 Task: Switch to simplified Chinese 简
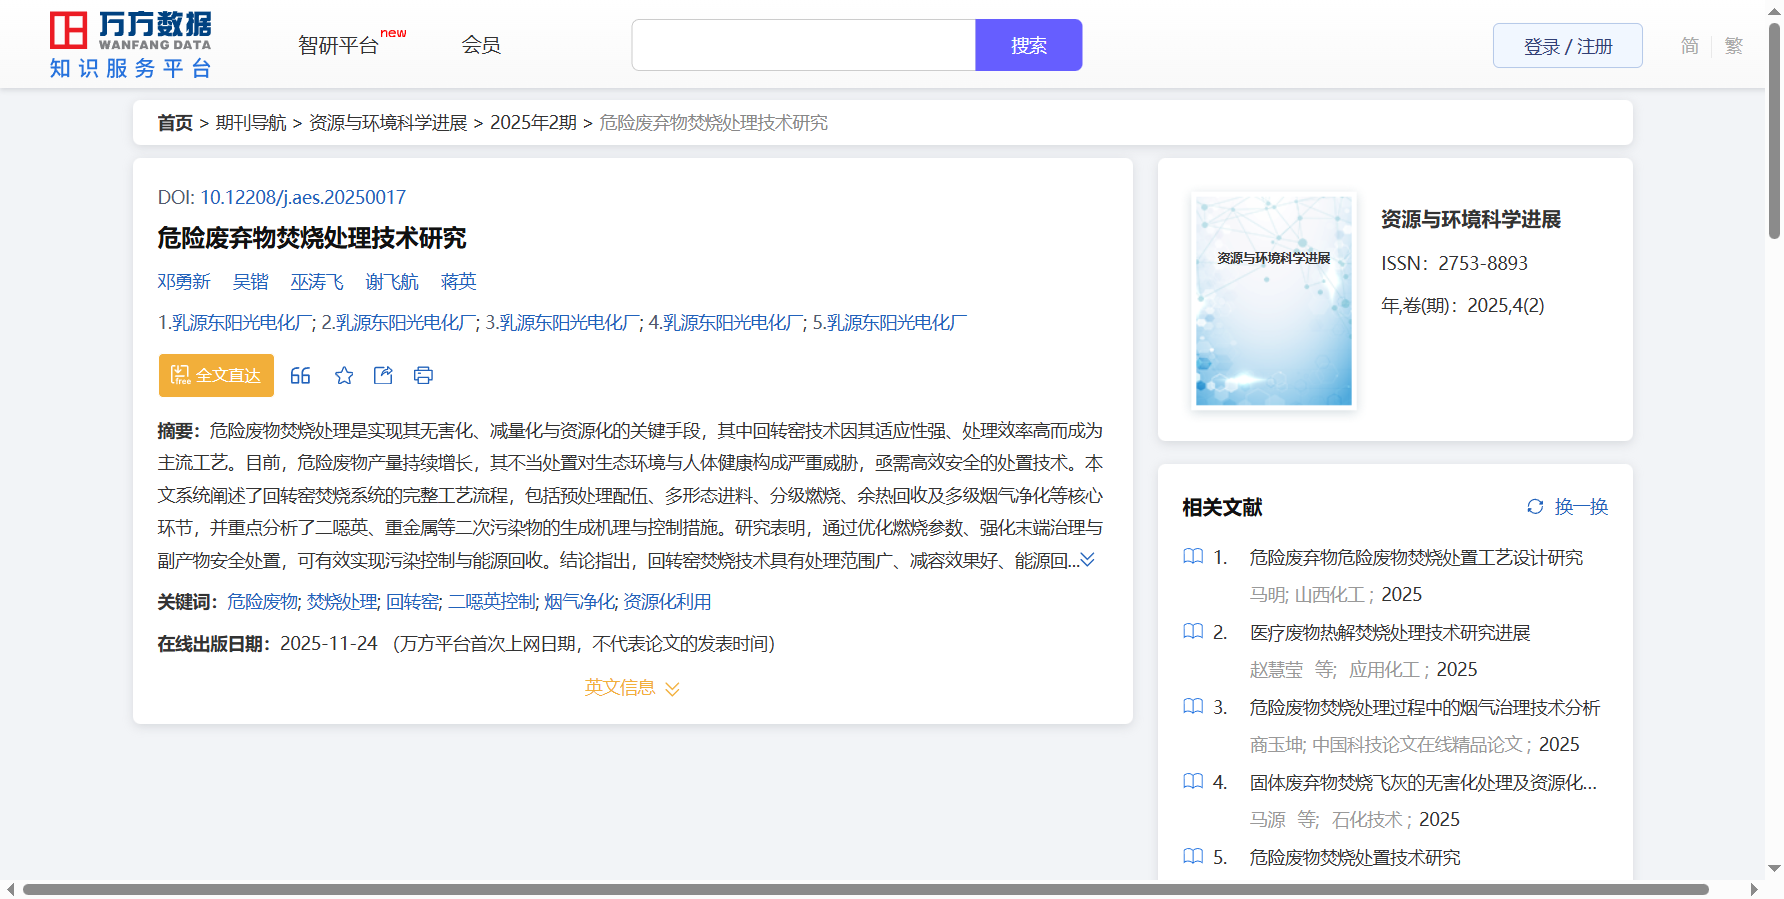coord(1689,46)
